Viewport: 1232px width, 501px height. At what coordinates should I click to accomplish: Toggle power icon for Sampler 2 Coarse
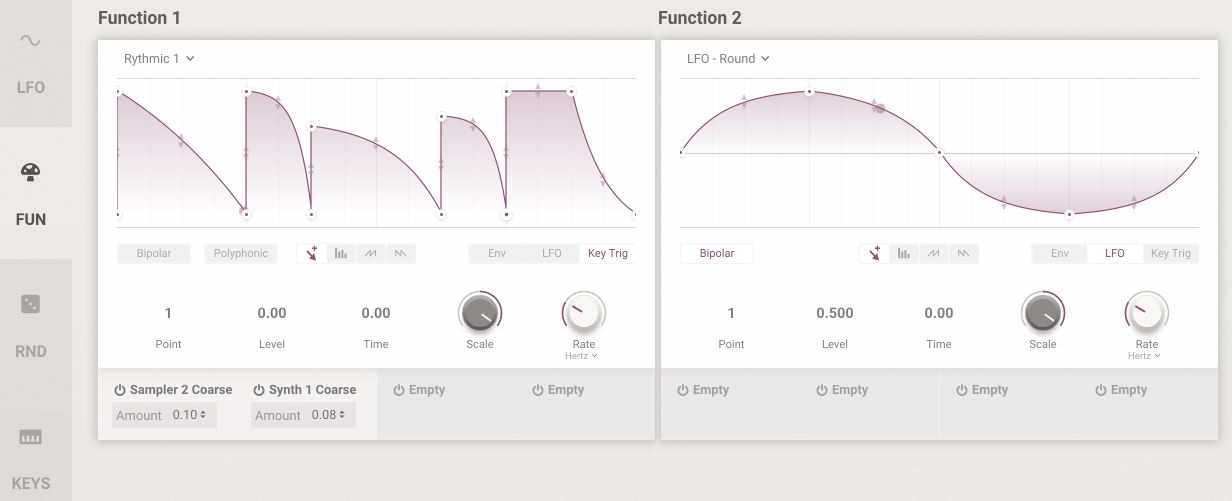[119, 390]
